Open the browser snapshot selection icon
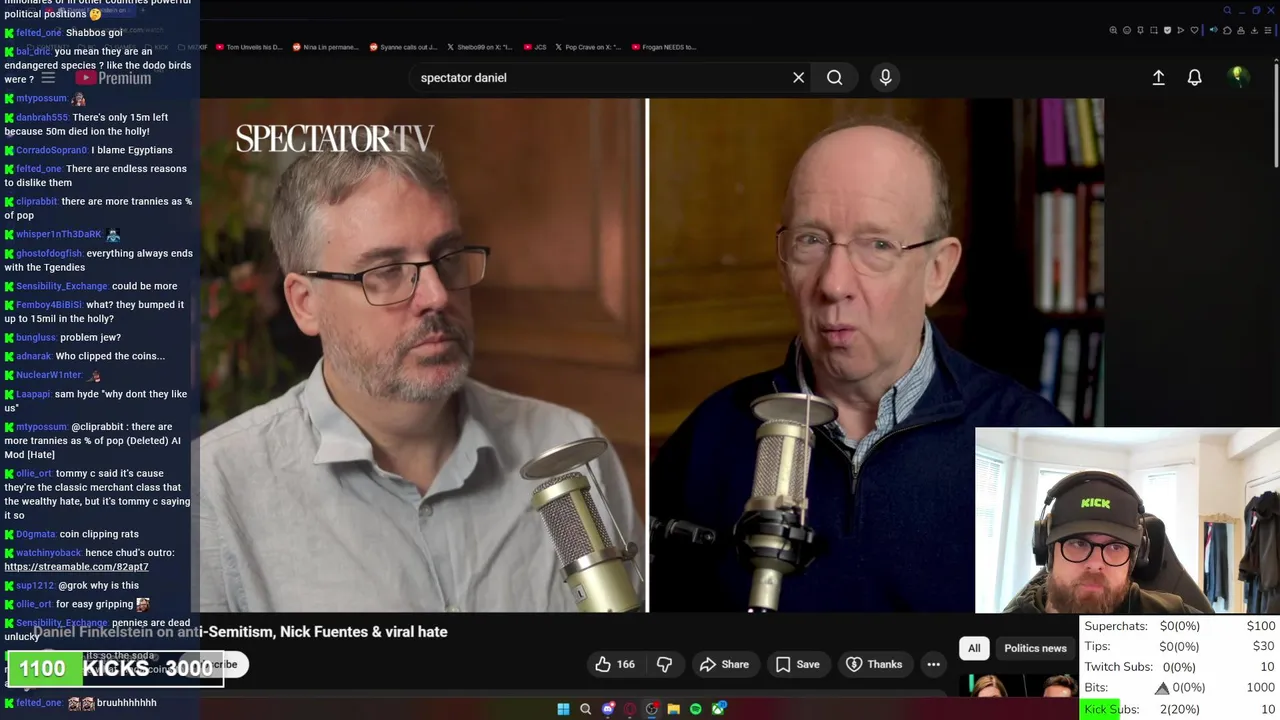Image resolution: width=1280 pixels, height=720 pixels. click(1154, 30)
